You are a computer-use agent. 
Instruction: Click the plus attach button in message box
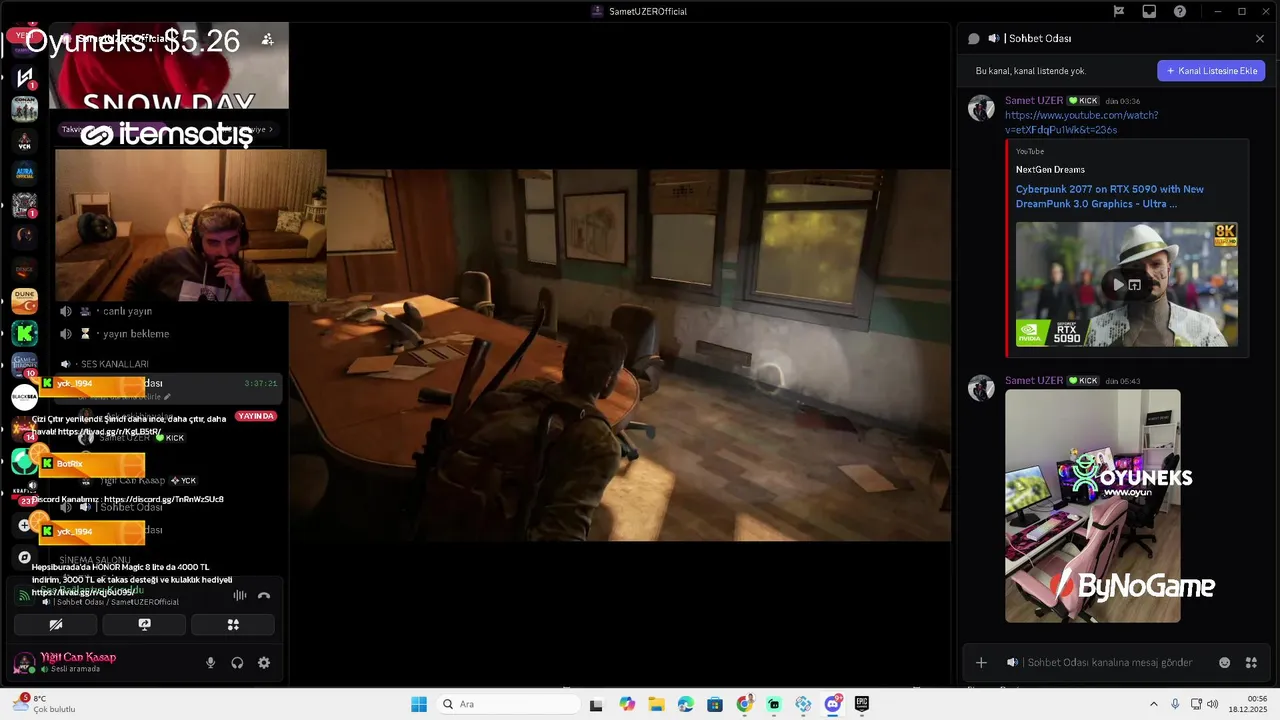pos(981,662)
